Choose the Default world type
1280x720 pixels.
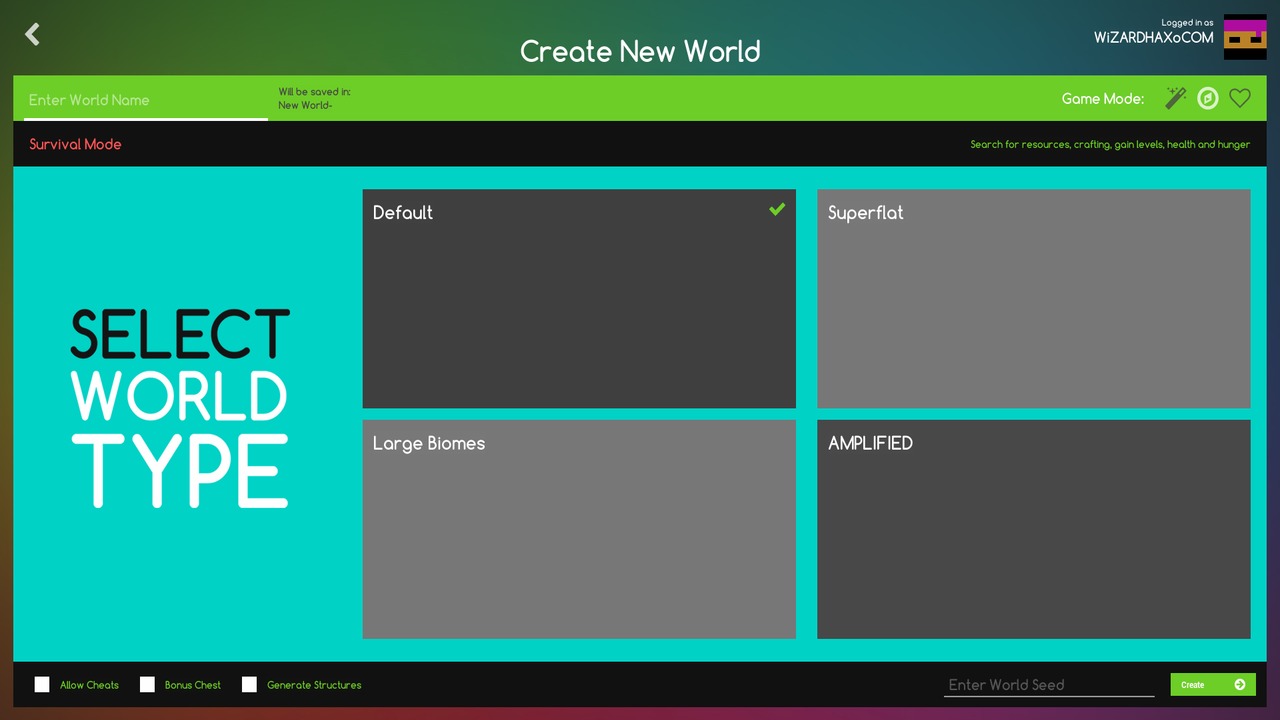[579, 299]
